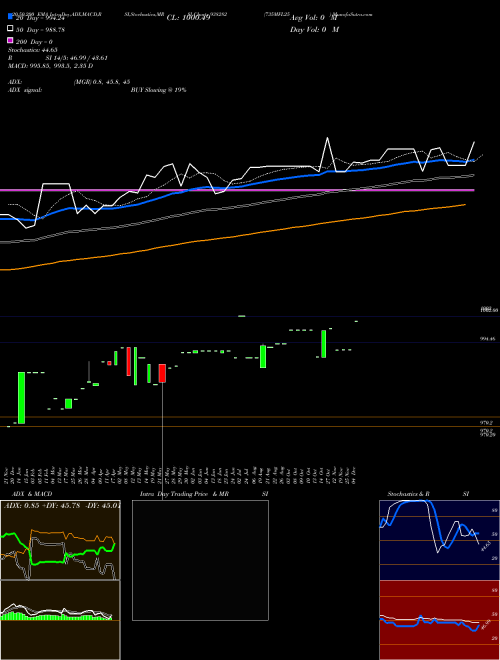Viewport: 500px width, 660px height.
Task: Click the ADX signal label
Action: [x=25, y=90]
